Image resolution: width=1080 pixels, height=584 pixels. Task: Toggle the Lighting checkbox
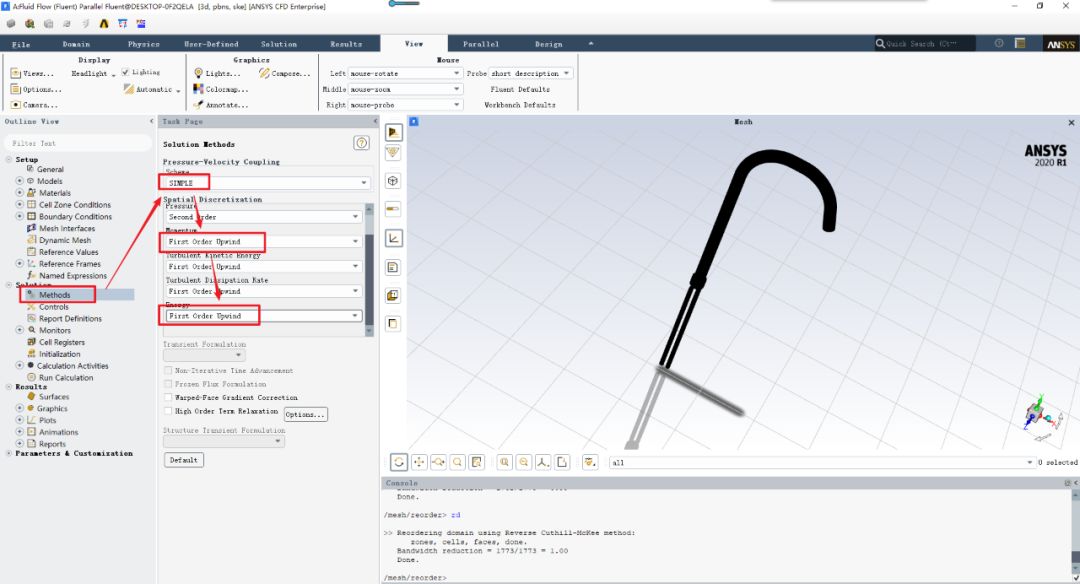[x=125, y=72]
